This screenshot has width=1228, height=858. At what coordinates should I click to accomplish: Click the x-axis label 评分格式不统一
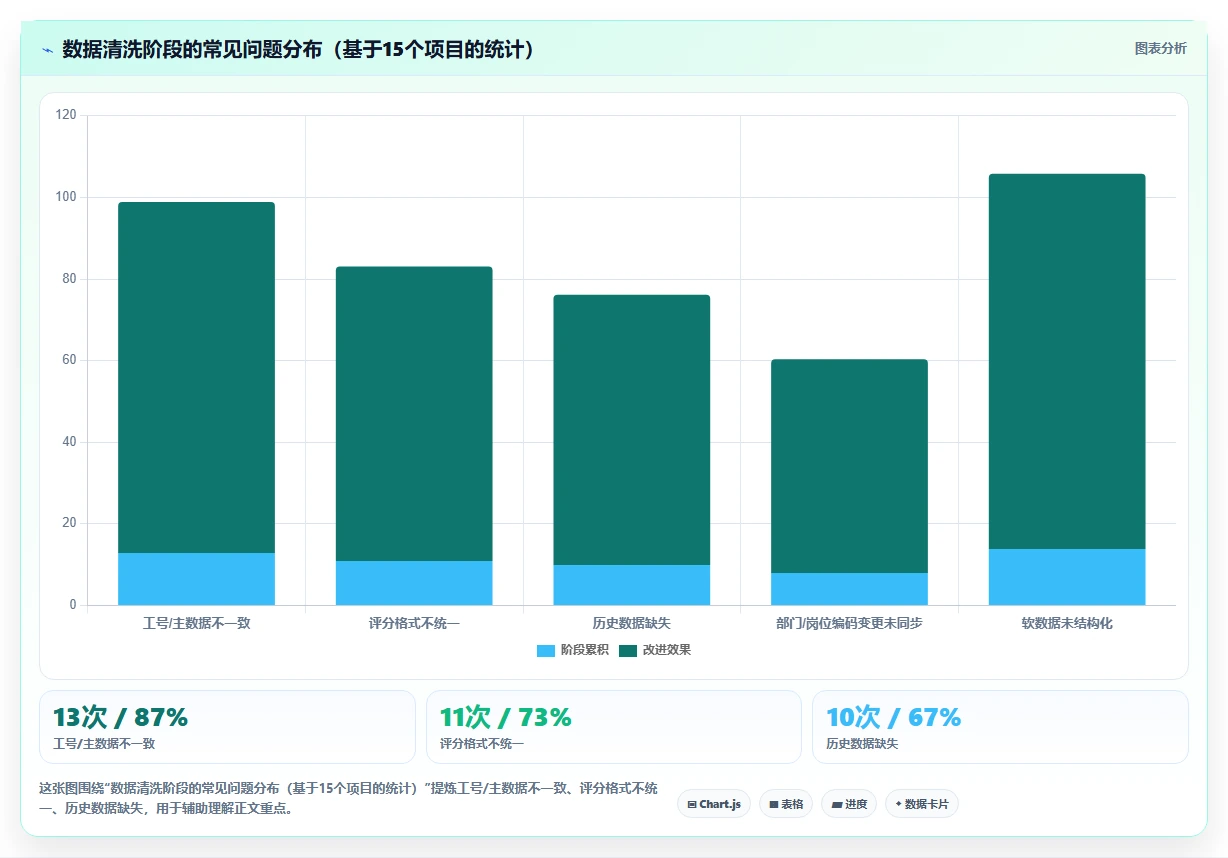tap(414, 623)
